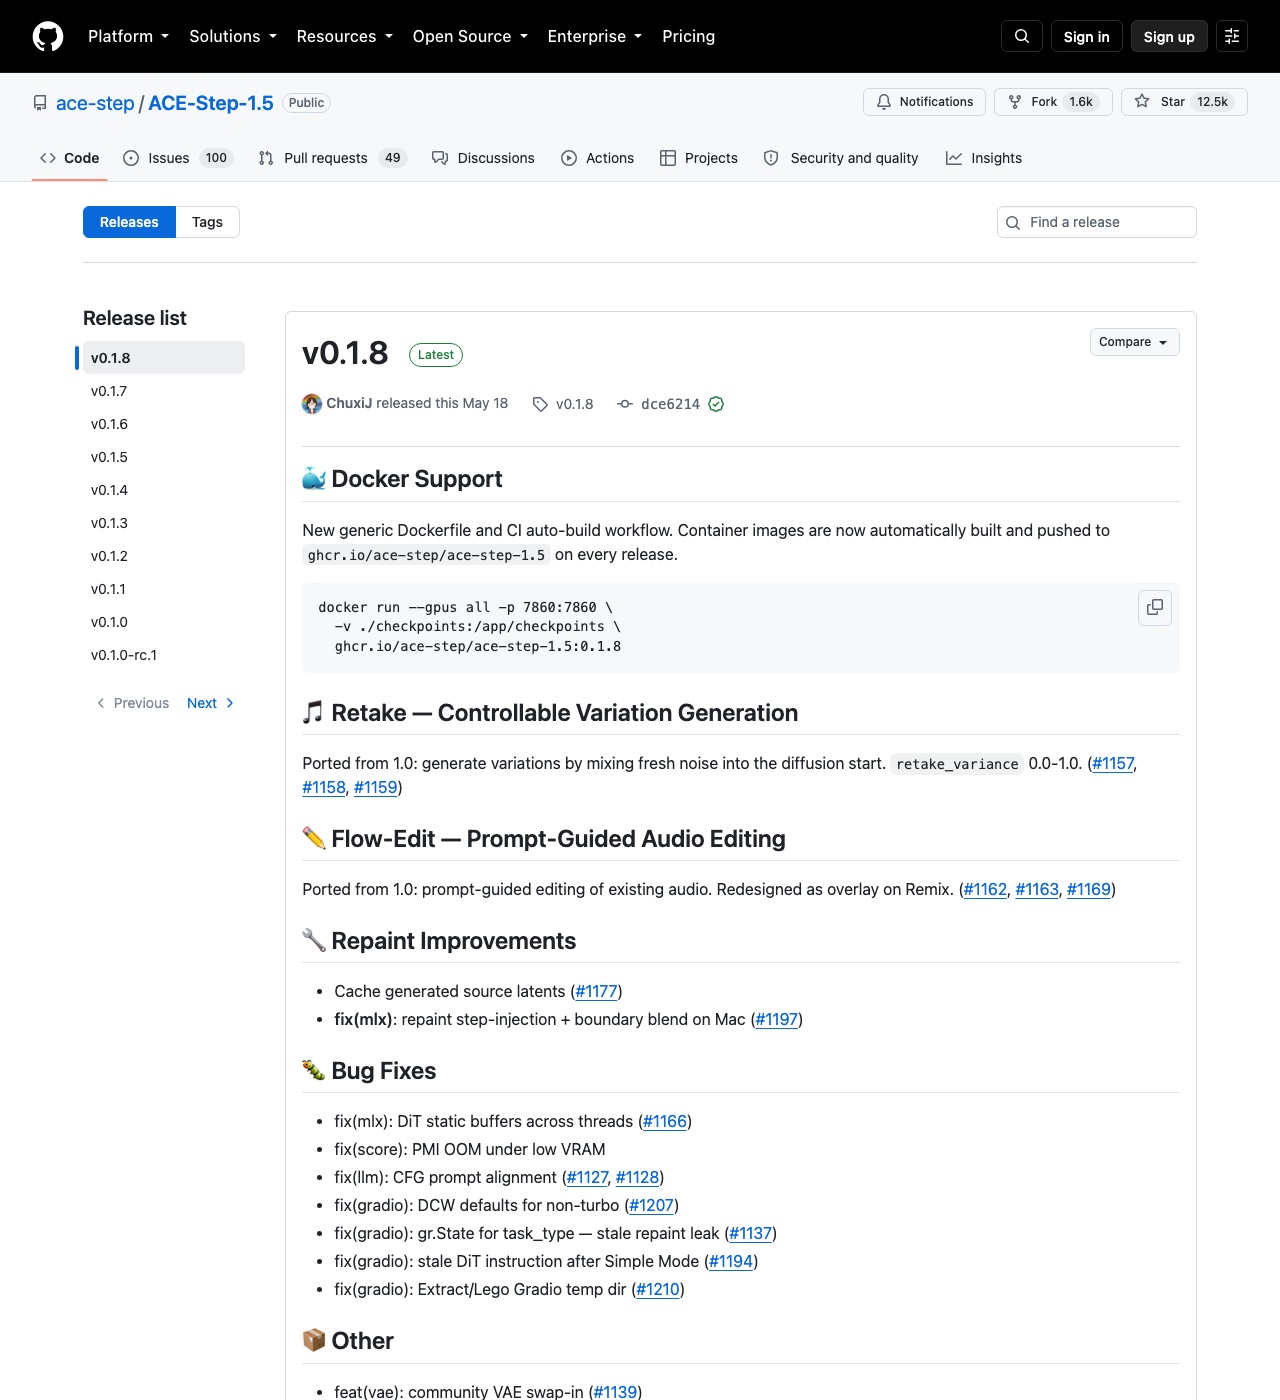Select v0.1.8 in the release list
1280x1400 pixels.
click(163, 358)
